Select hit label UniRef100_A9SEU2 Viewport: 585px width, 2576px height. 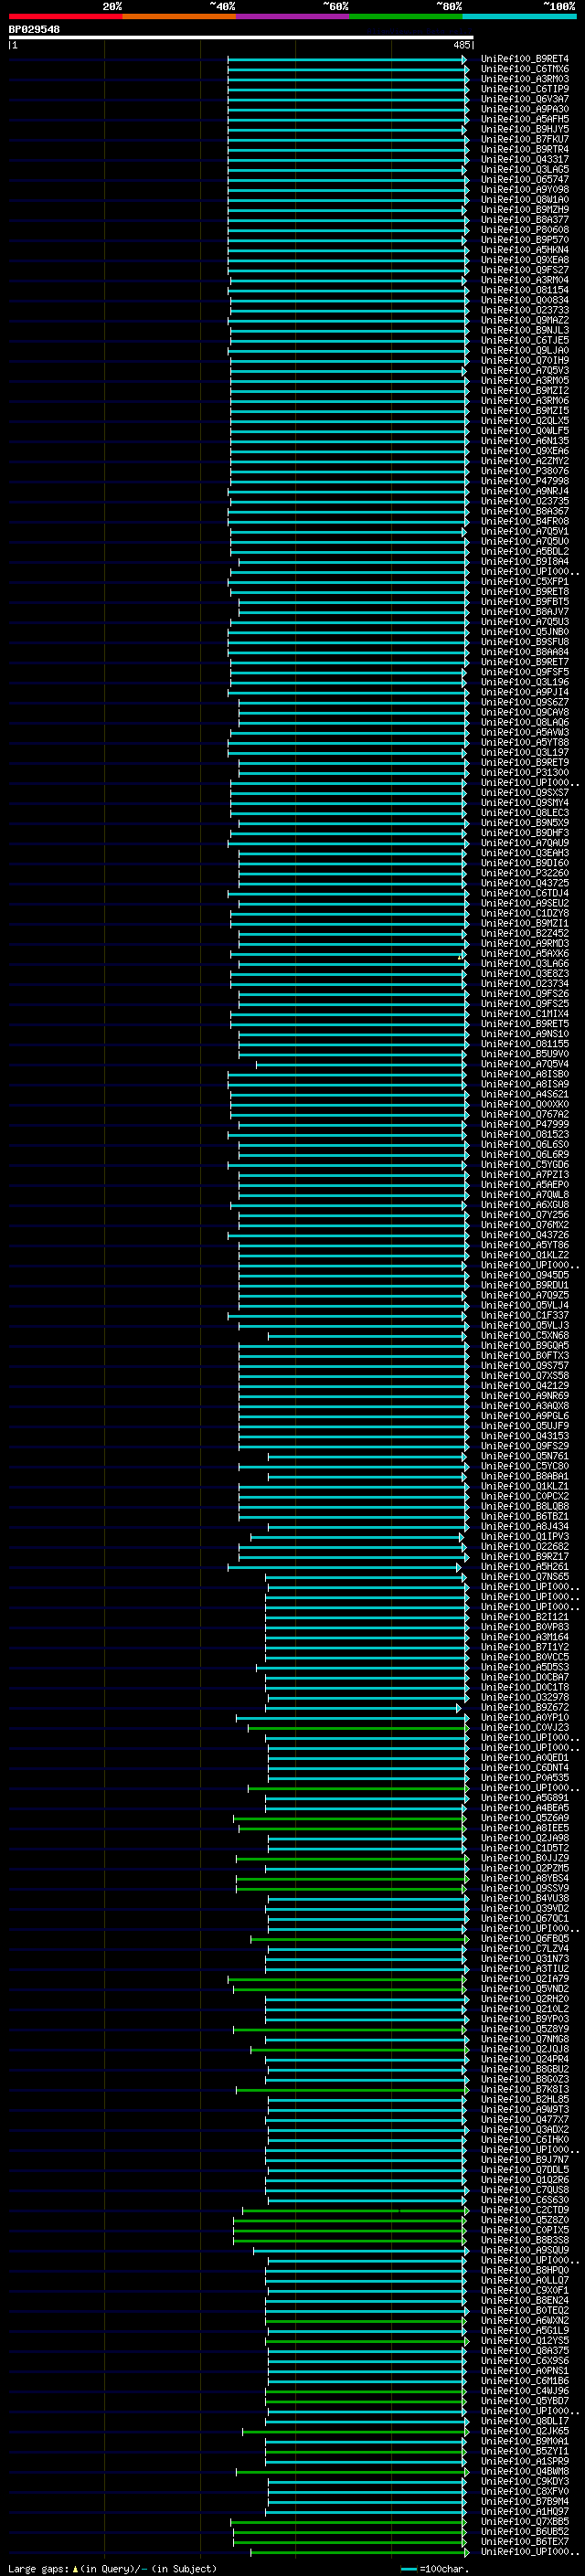[525, 903]
